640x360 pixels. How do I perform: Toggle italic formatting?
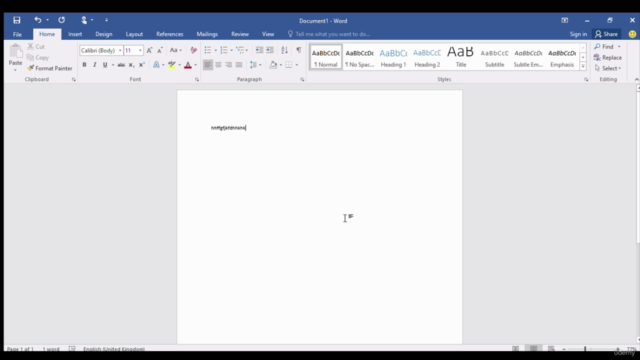(95, 65)
